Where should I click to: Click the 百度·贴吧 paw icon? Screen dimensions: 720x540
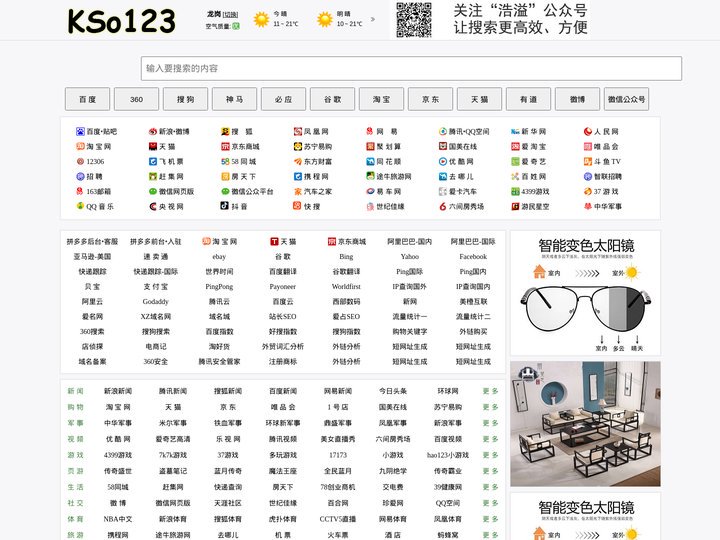click(80, 131)
